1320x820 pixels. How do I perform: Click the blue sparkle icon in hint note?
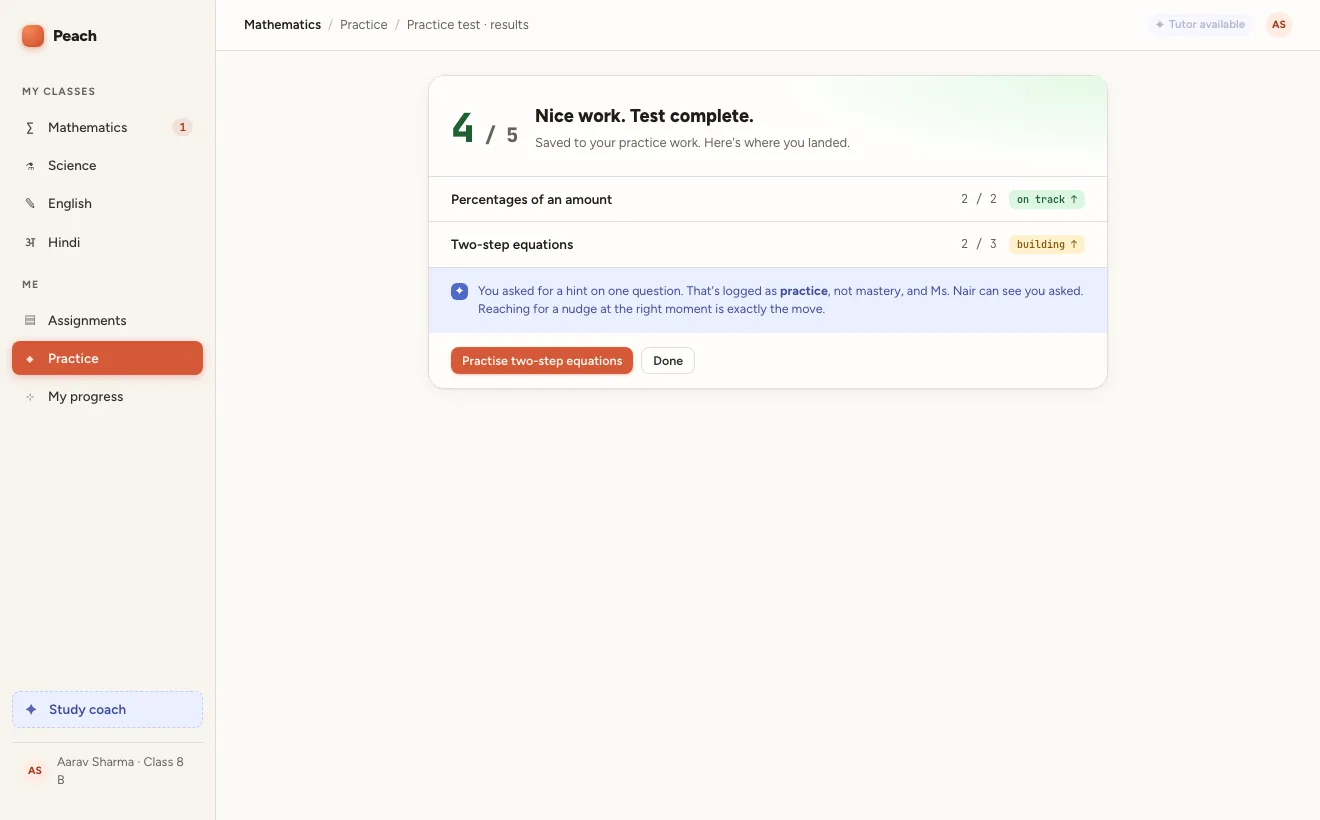pyautogui.click(x=459, y=291)
